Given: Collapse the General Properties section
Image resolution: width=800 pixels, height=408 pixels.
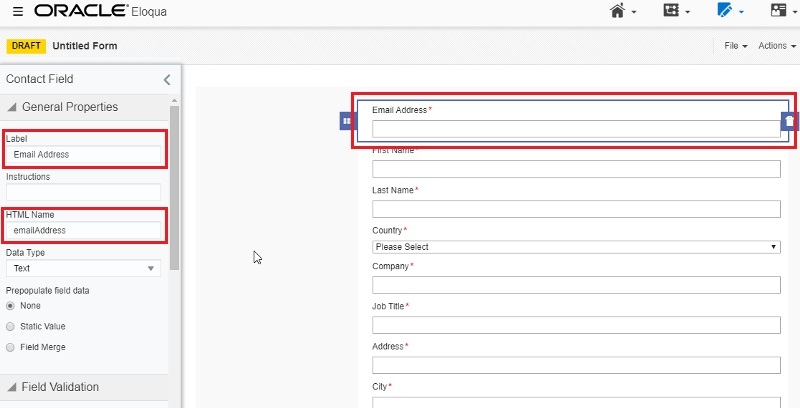Looking at the screenshot, I should [x=13, y=107].
